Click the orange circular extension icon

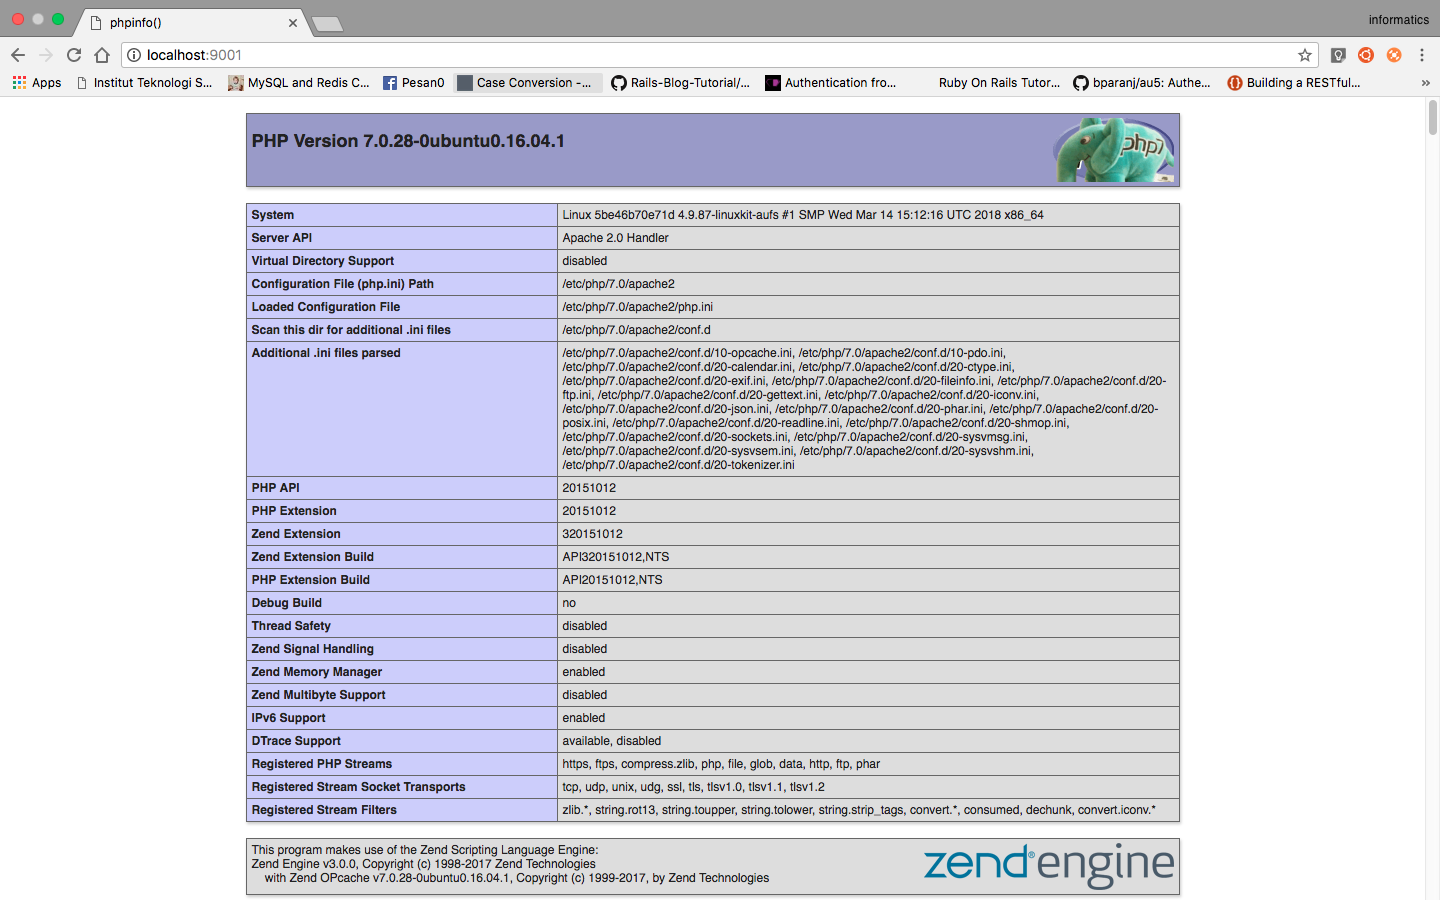click(1366, 55)
